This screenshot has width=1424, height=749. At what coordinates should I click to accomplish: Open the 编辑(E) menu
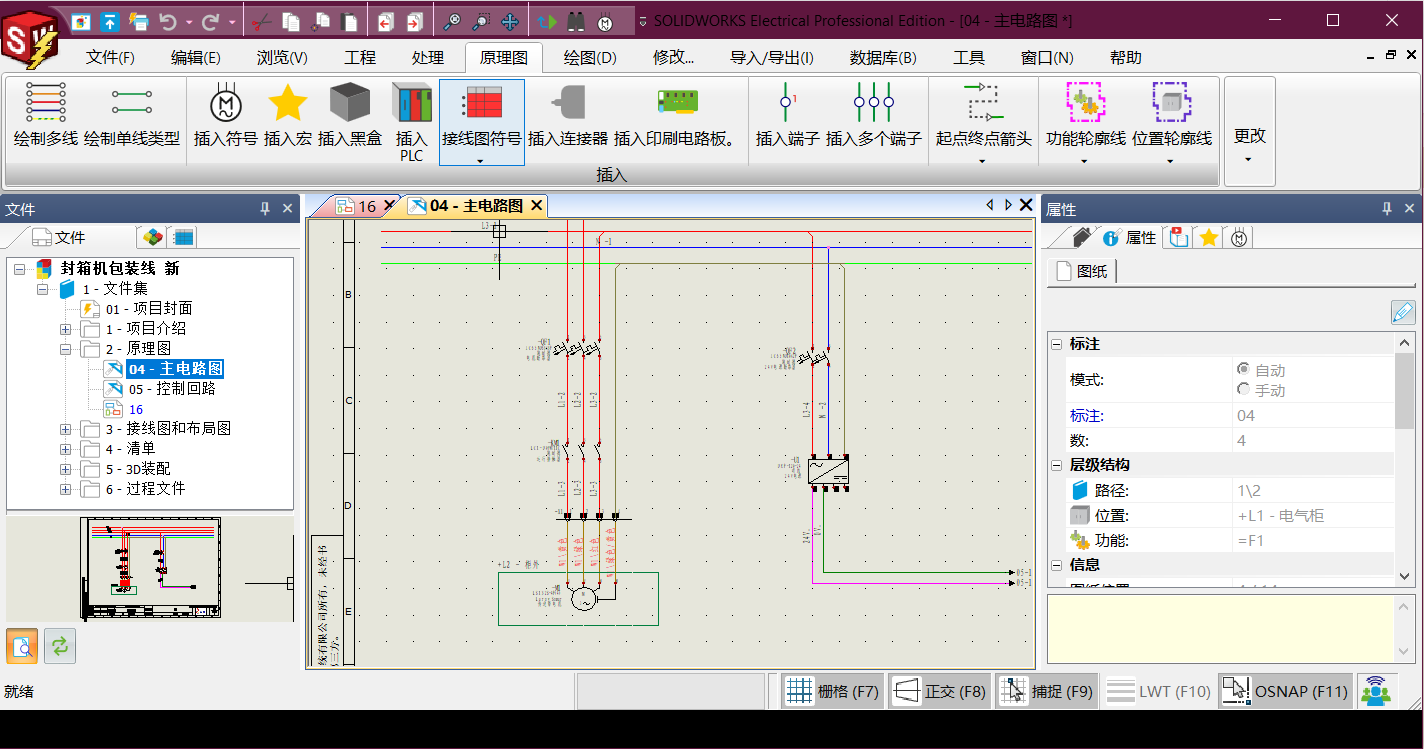(196, 58)
